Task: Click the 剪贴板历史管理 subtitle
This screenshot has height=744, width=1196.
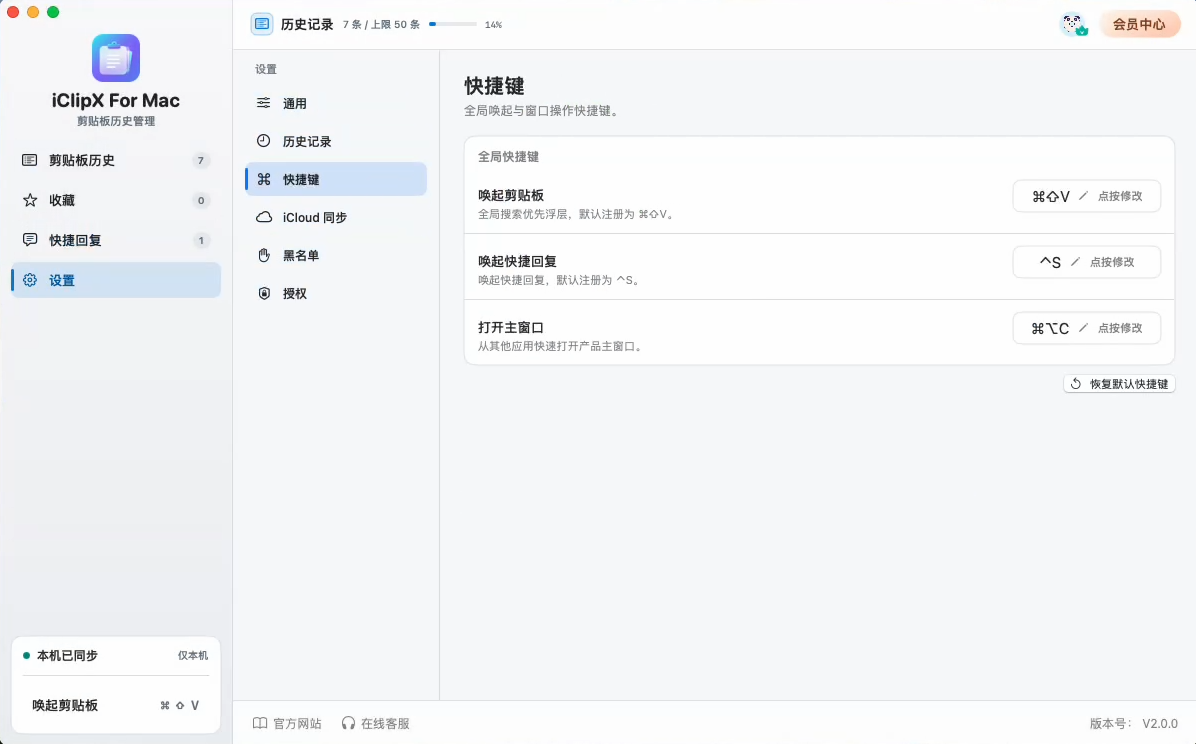Action: click(116, 121)
